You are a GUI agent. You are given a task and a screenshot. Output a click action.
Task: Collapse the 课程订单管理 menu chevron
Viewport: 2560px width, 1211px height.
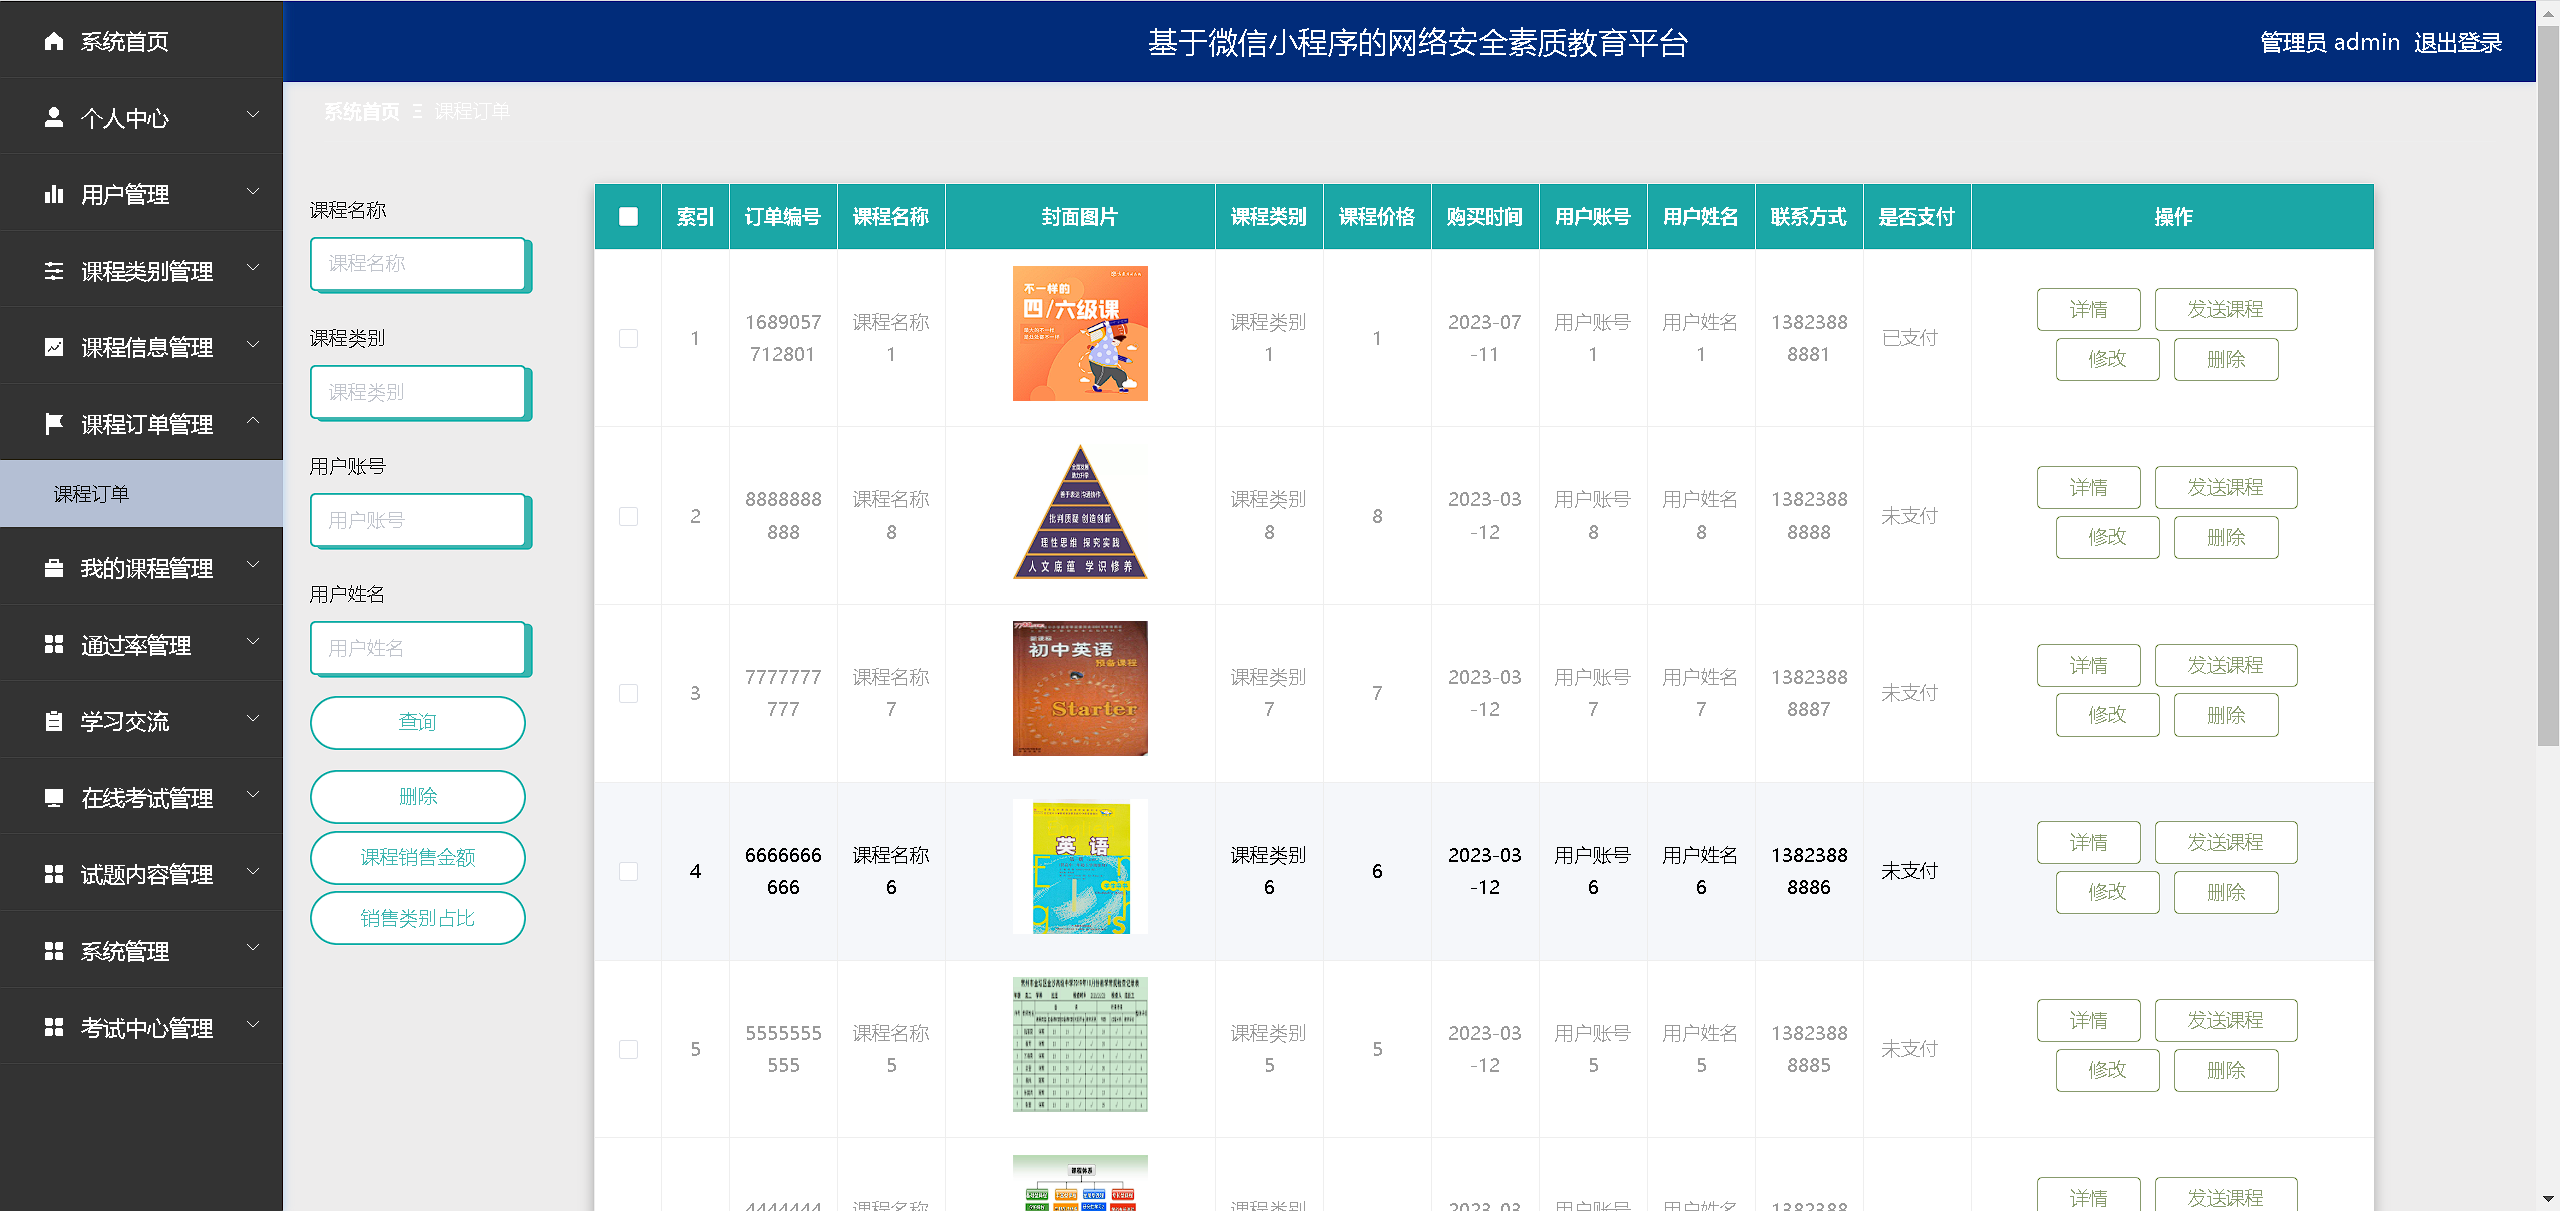point(253,421)
